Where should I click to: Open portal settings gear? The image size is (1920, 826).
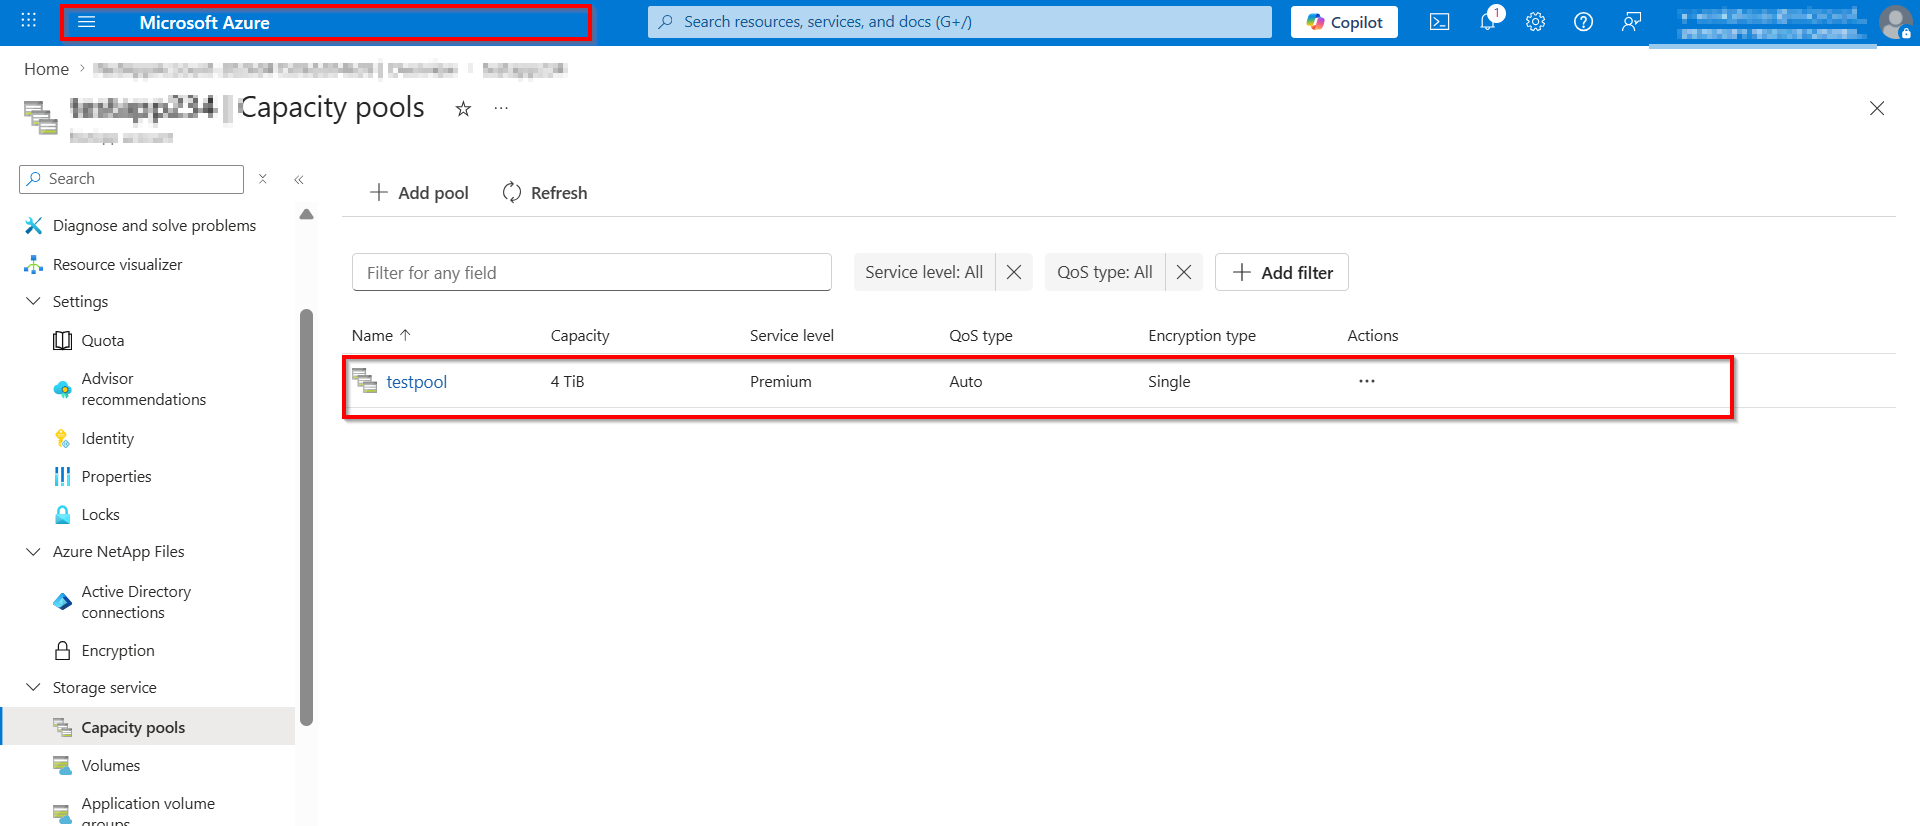(x=1535, y=22)
